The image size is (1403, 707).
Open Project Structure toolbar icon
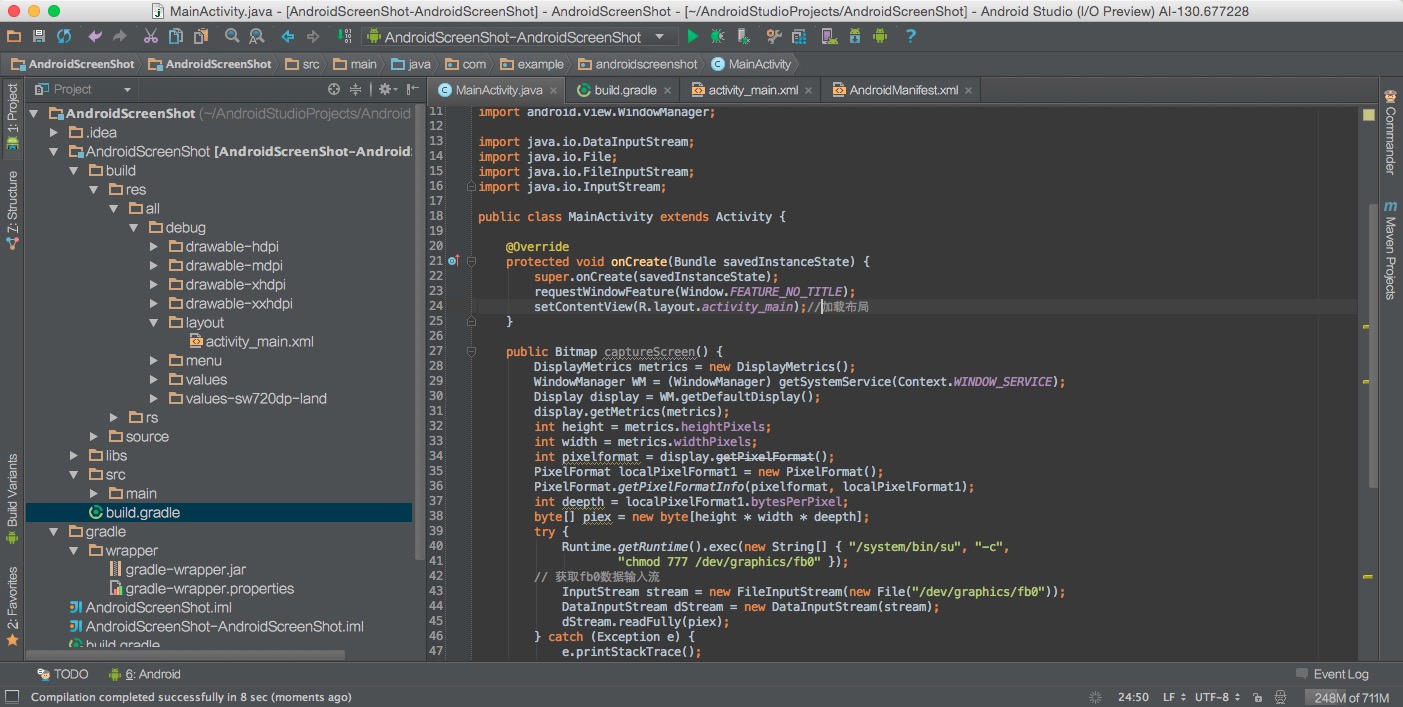point(798,36)
